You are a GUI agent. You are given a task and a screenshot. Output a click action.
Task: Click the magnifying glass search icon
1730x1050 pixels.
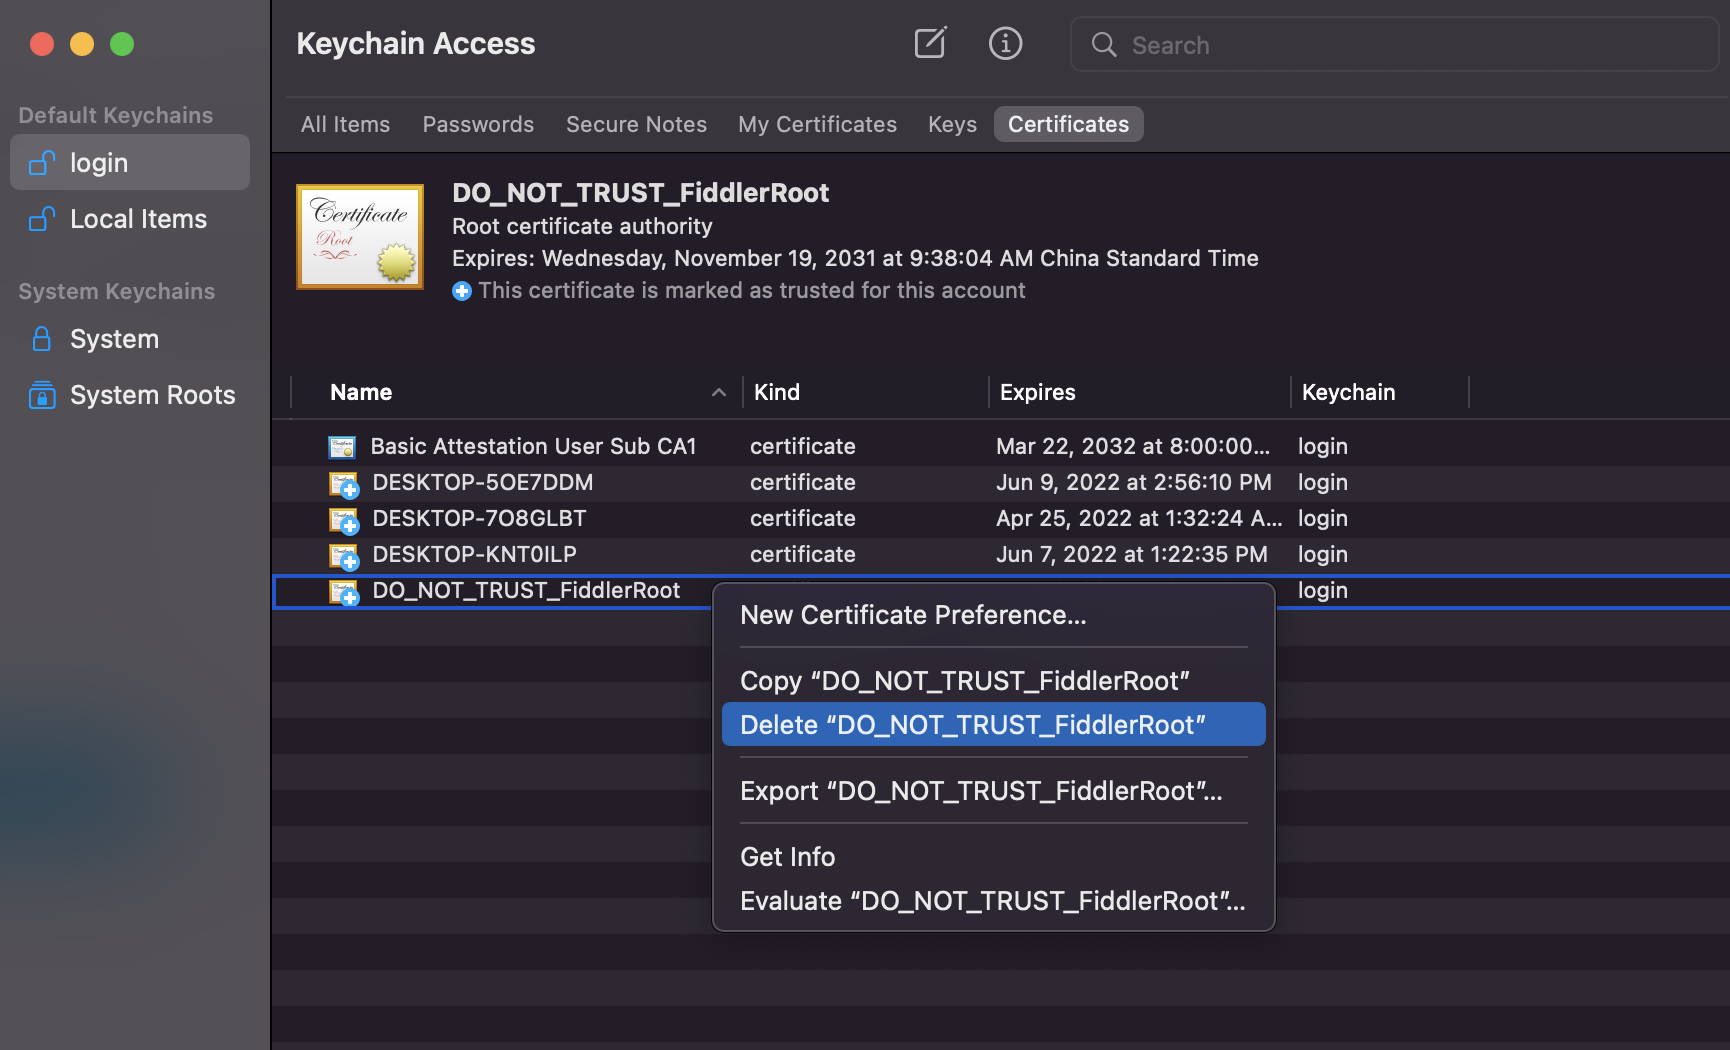click(x=1104, y=45)
